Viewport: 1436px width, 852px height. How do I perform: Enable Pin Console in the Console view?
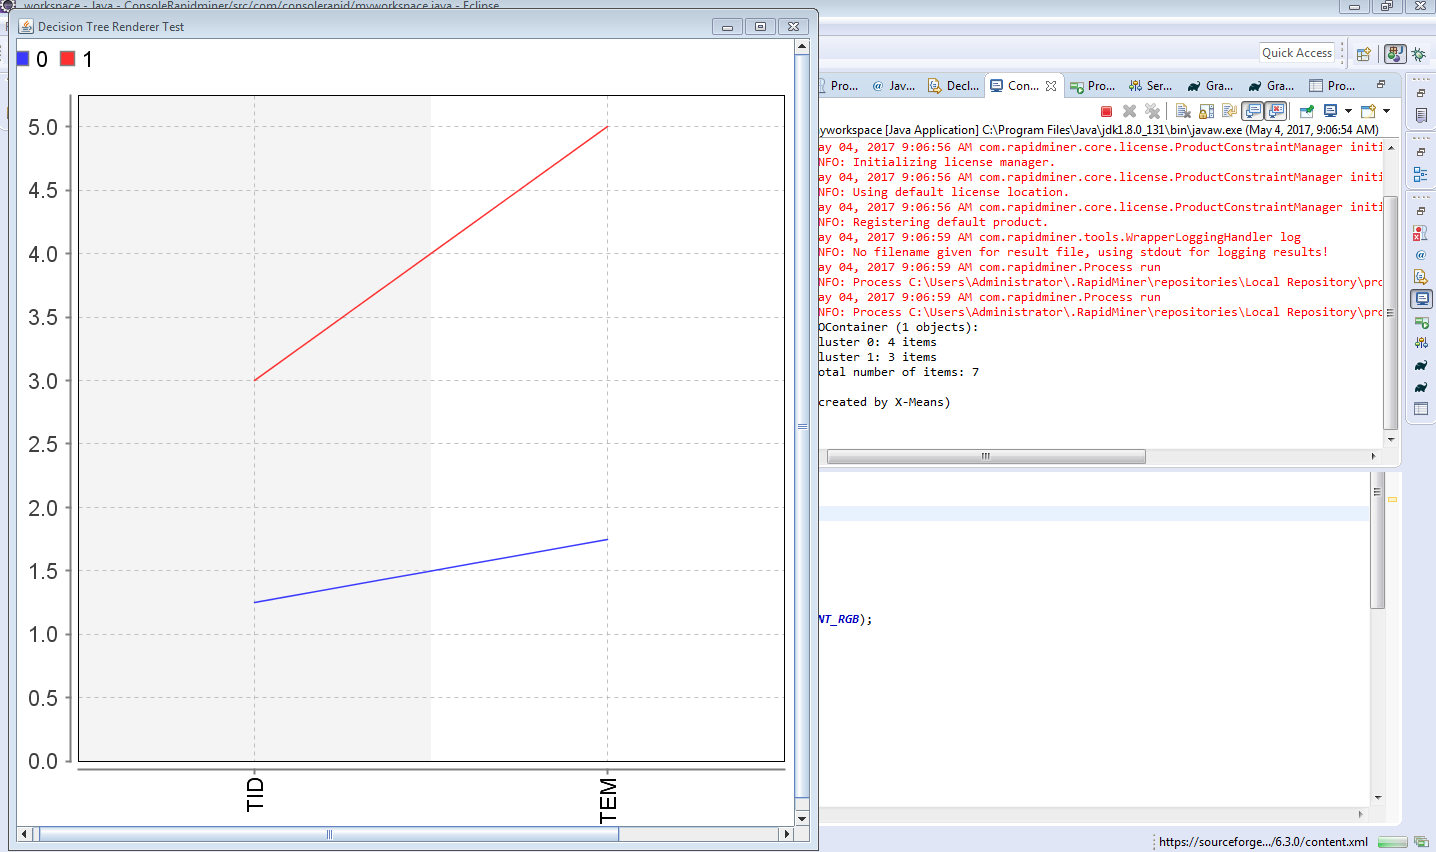(x=1307, y=110)
